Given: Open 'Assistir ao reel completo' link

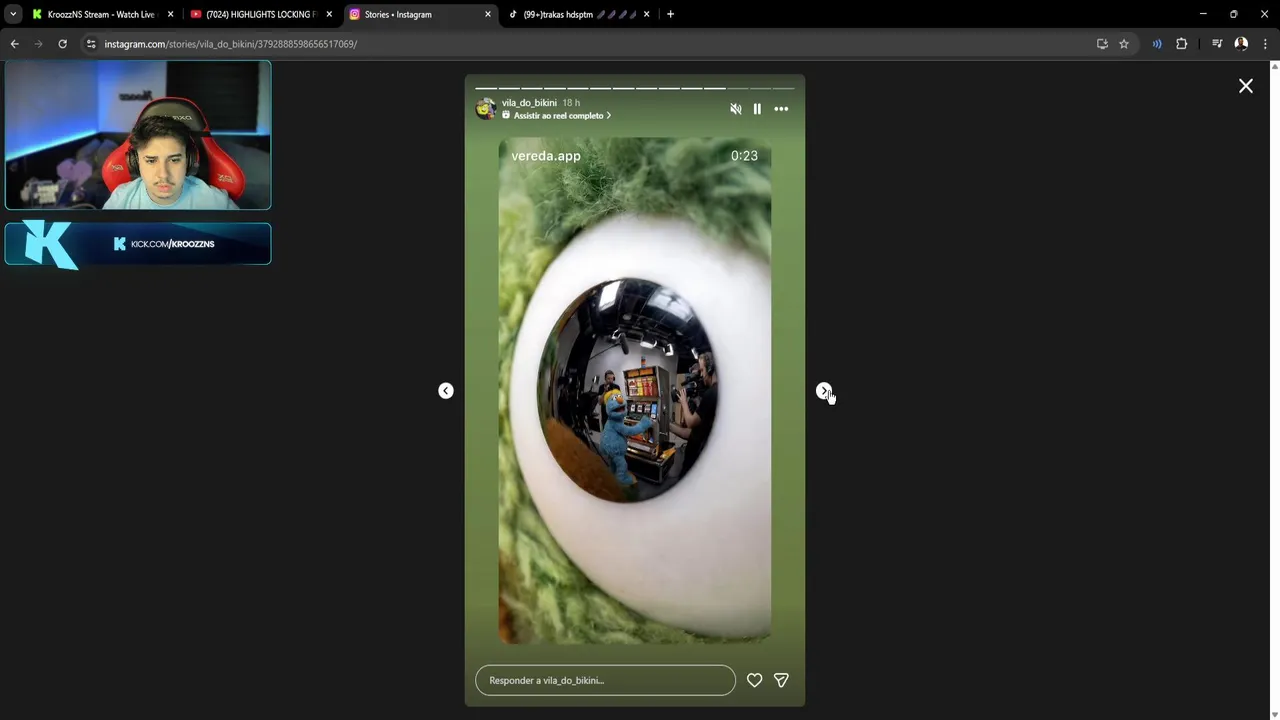Looking at the screenshot, I should point(557,116).
